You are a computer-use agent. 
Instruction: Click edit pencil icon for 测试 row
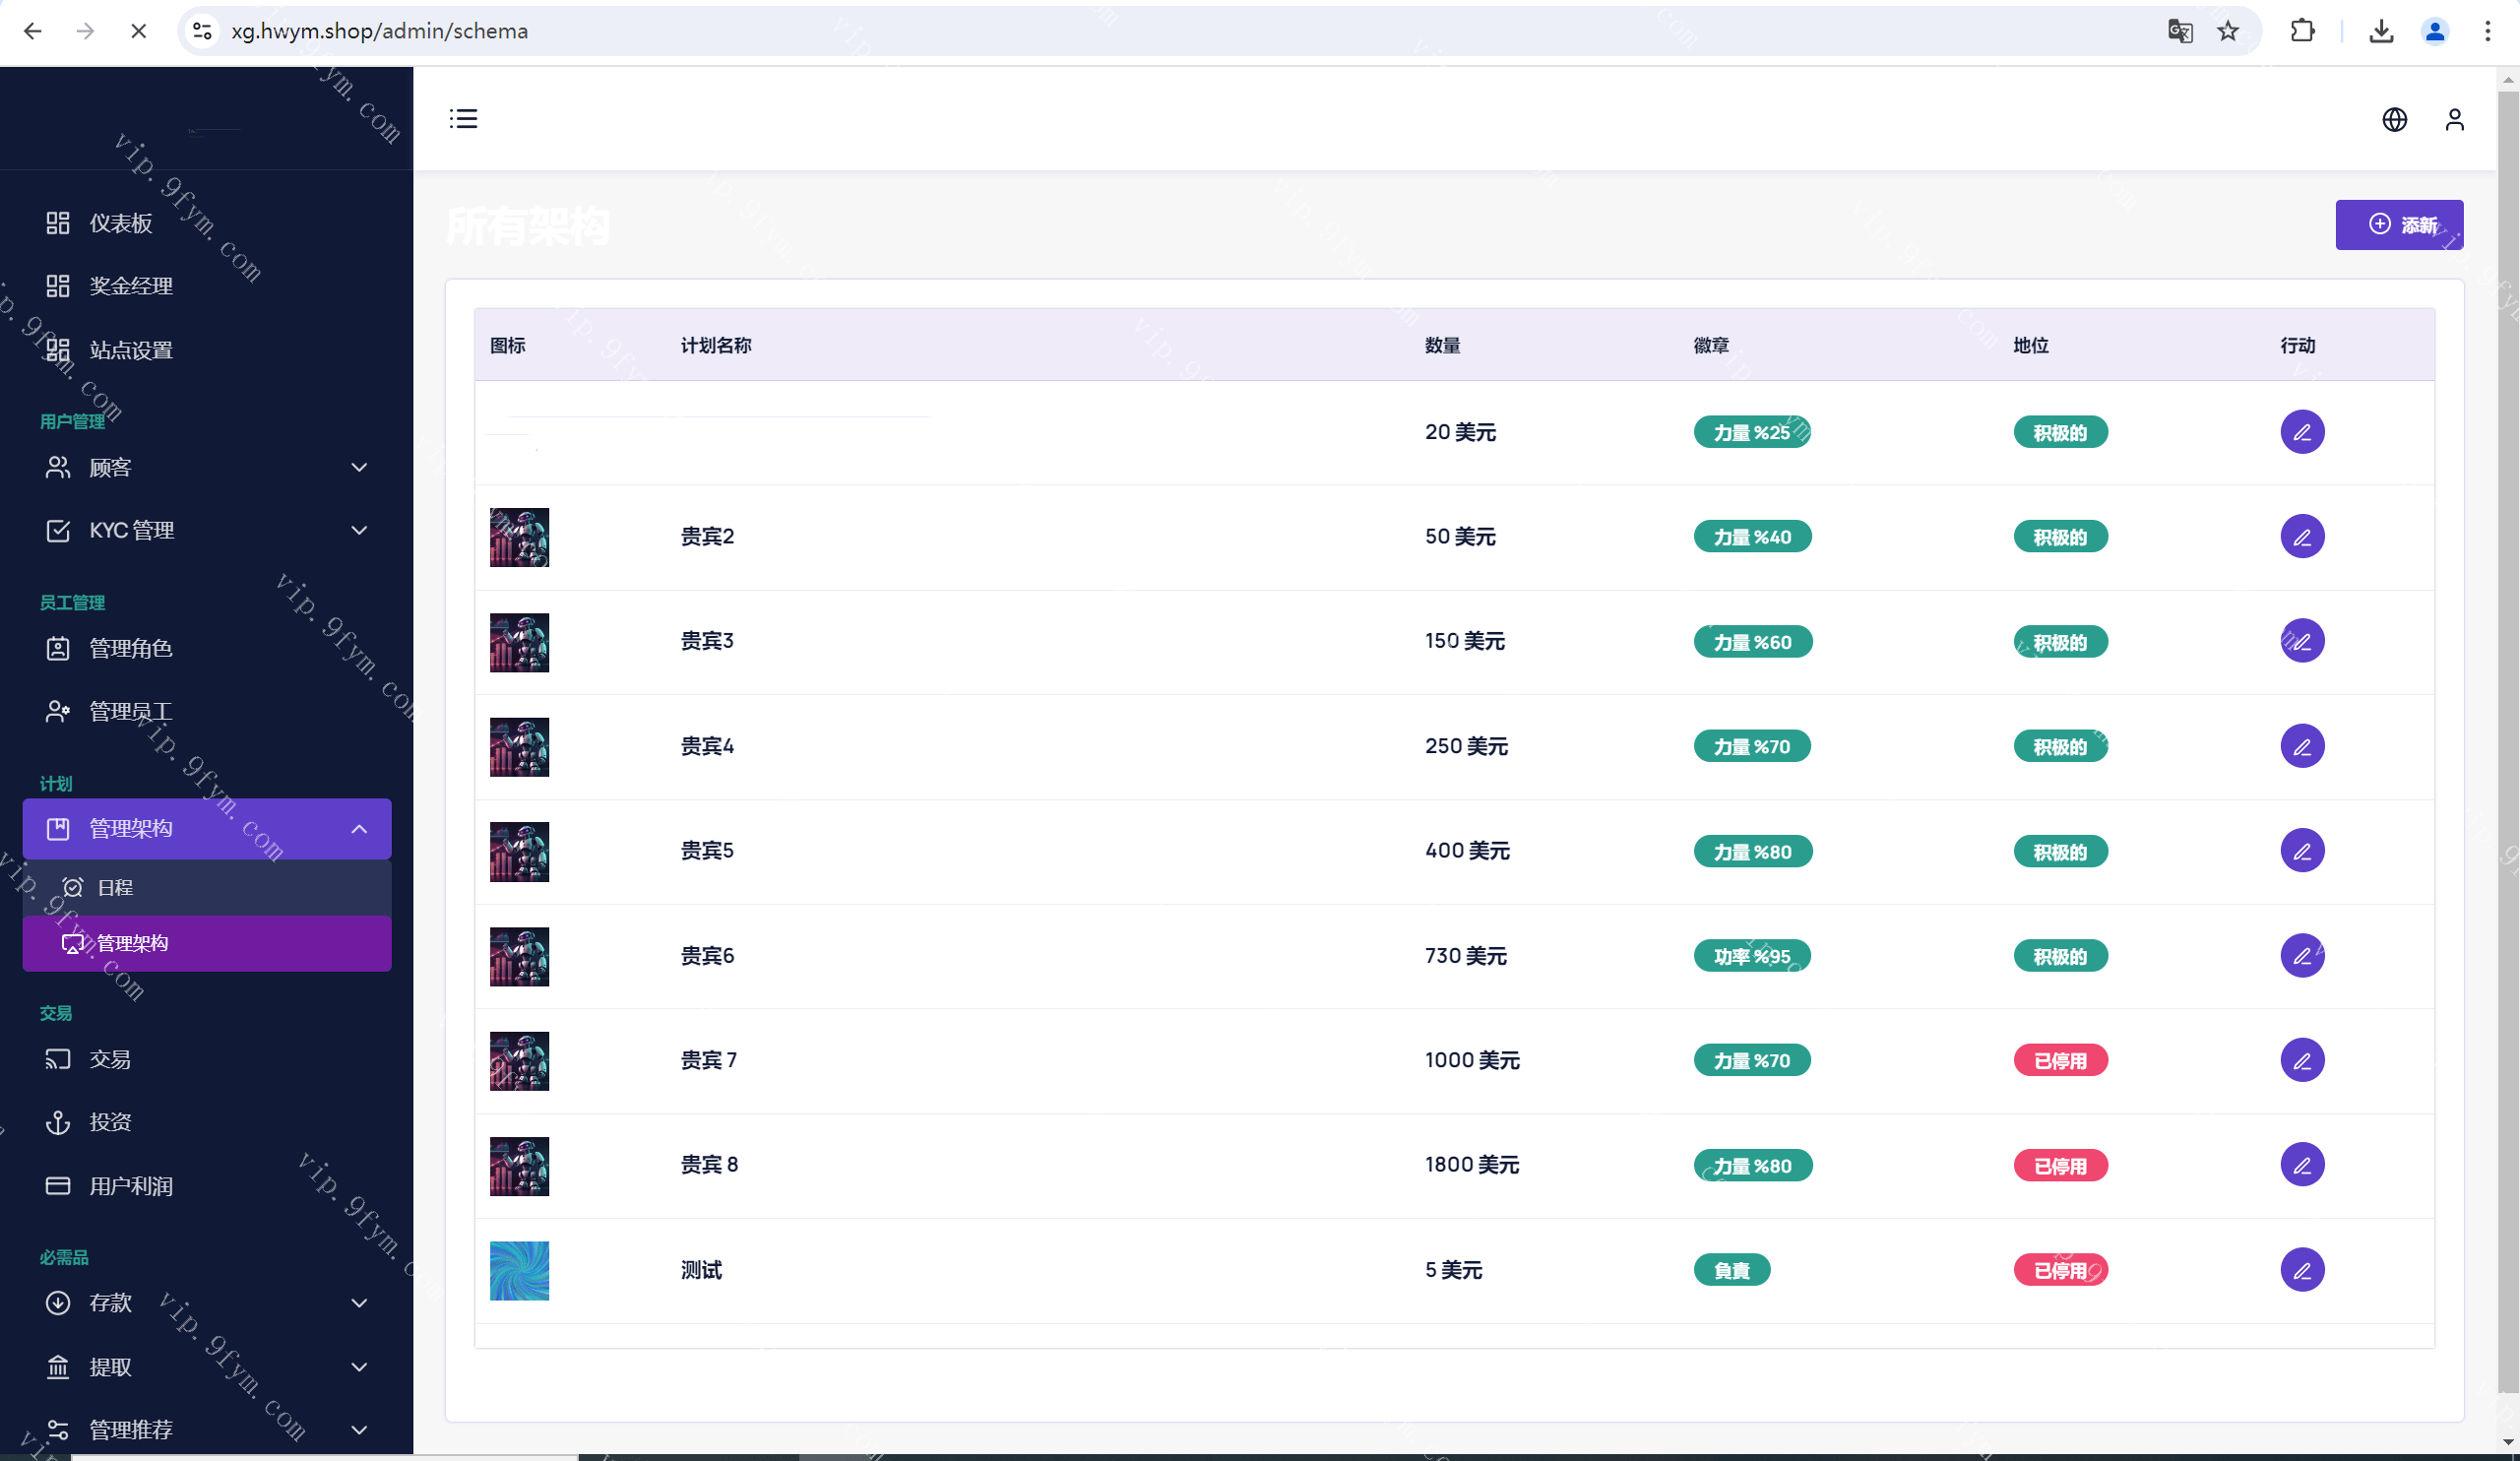coord(2301,1270)
